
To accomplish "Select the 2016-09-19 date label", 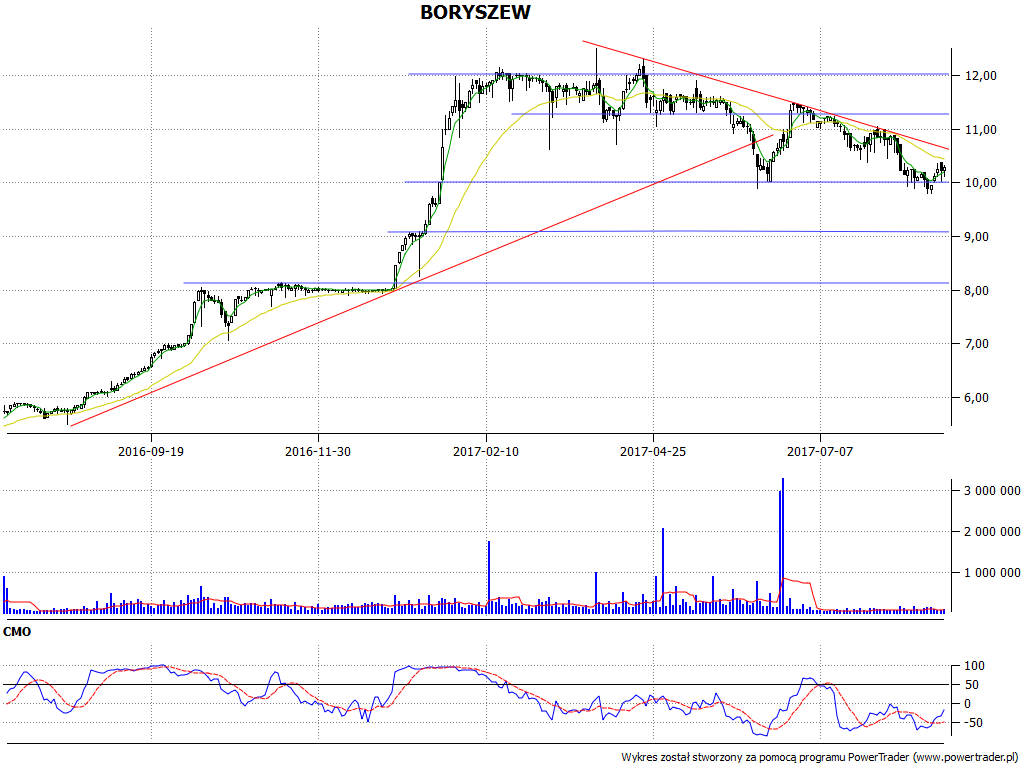I will [x=151, y=451].
